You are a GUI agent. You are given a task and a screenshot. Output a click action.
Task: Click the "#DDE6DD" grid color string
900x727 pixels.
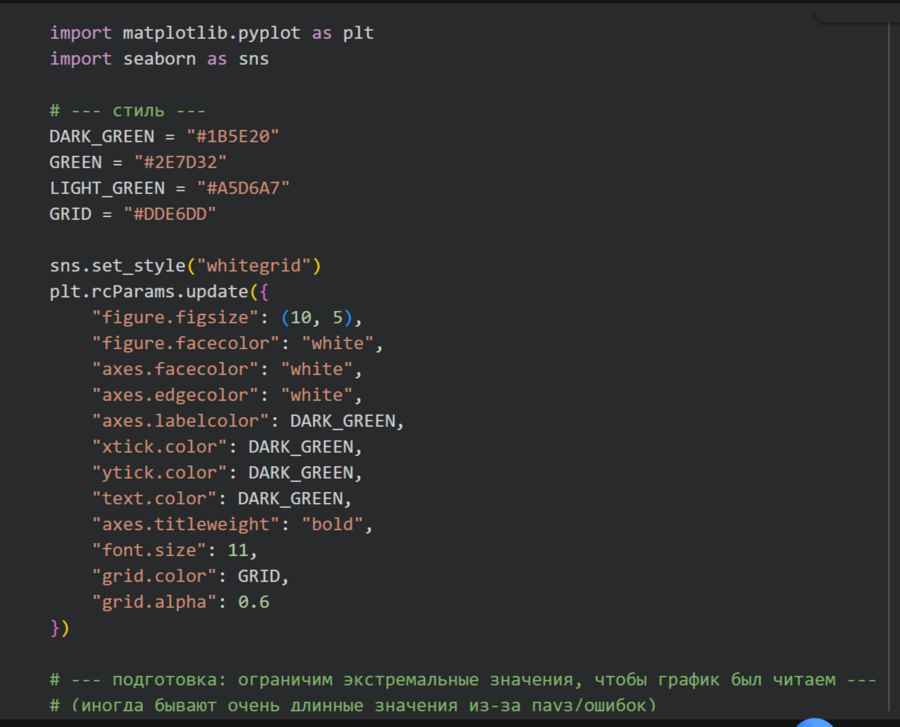pyautogui.click(x=170, y=214)
